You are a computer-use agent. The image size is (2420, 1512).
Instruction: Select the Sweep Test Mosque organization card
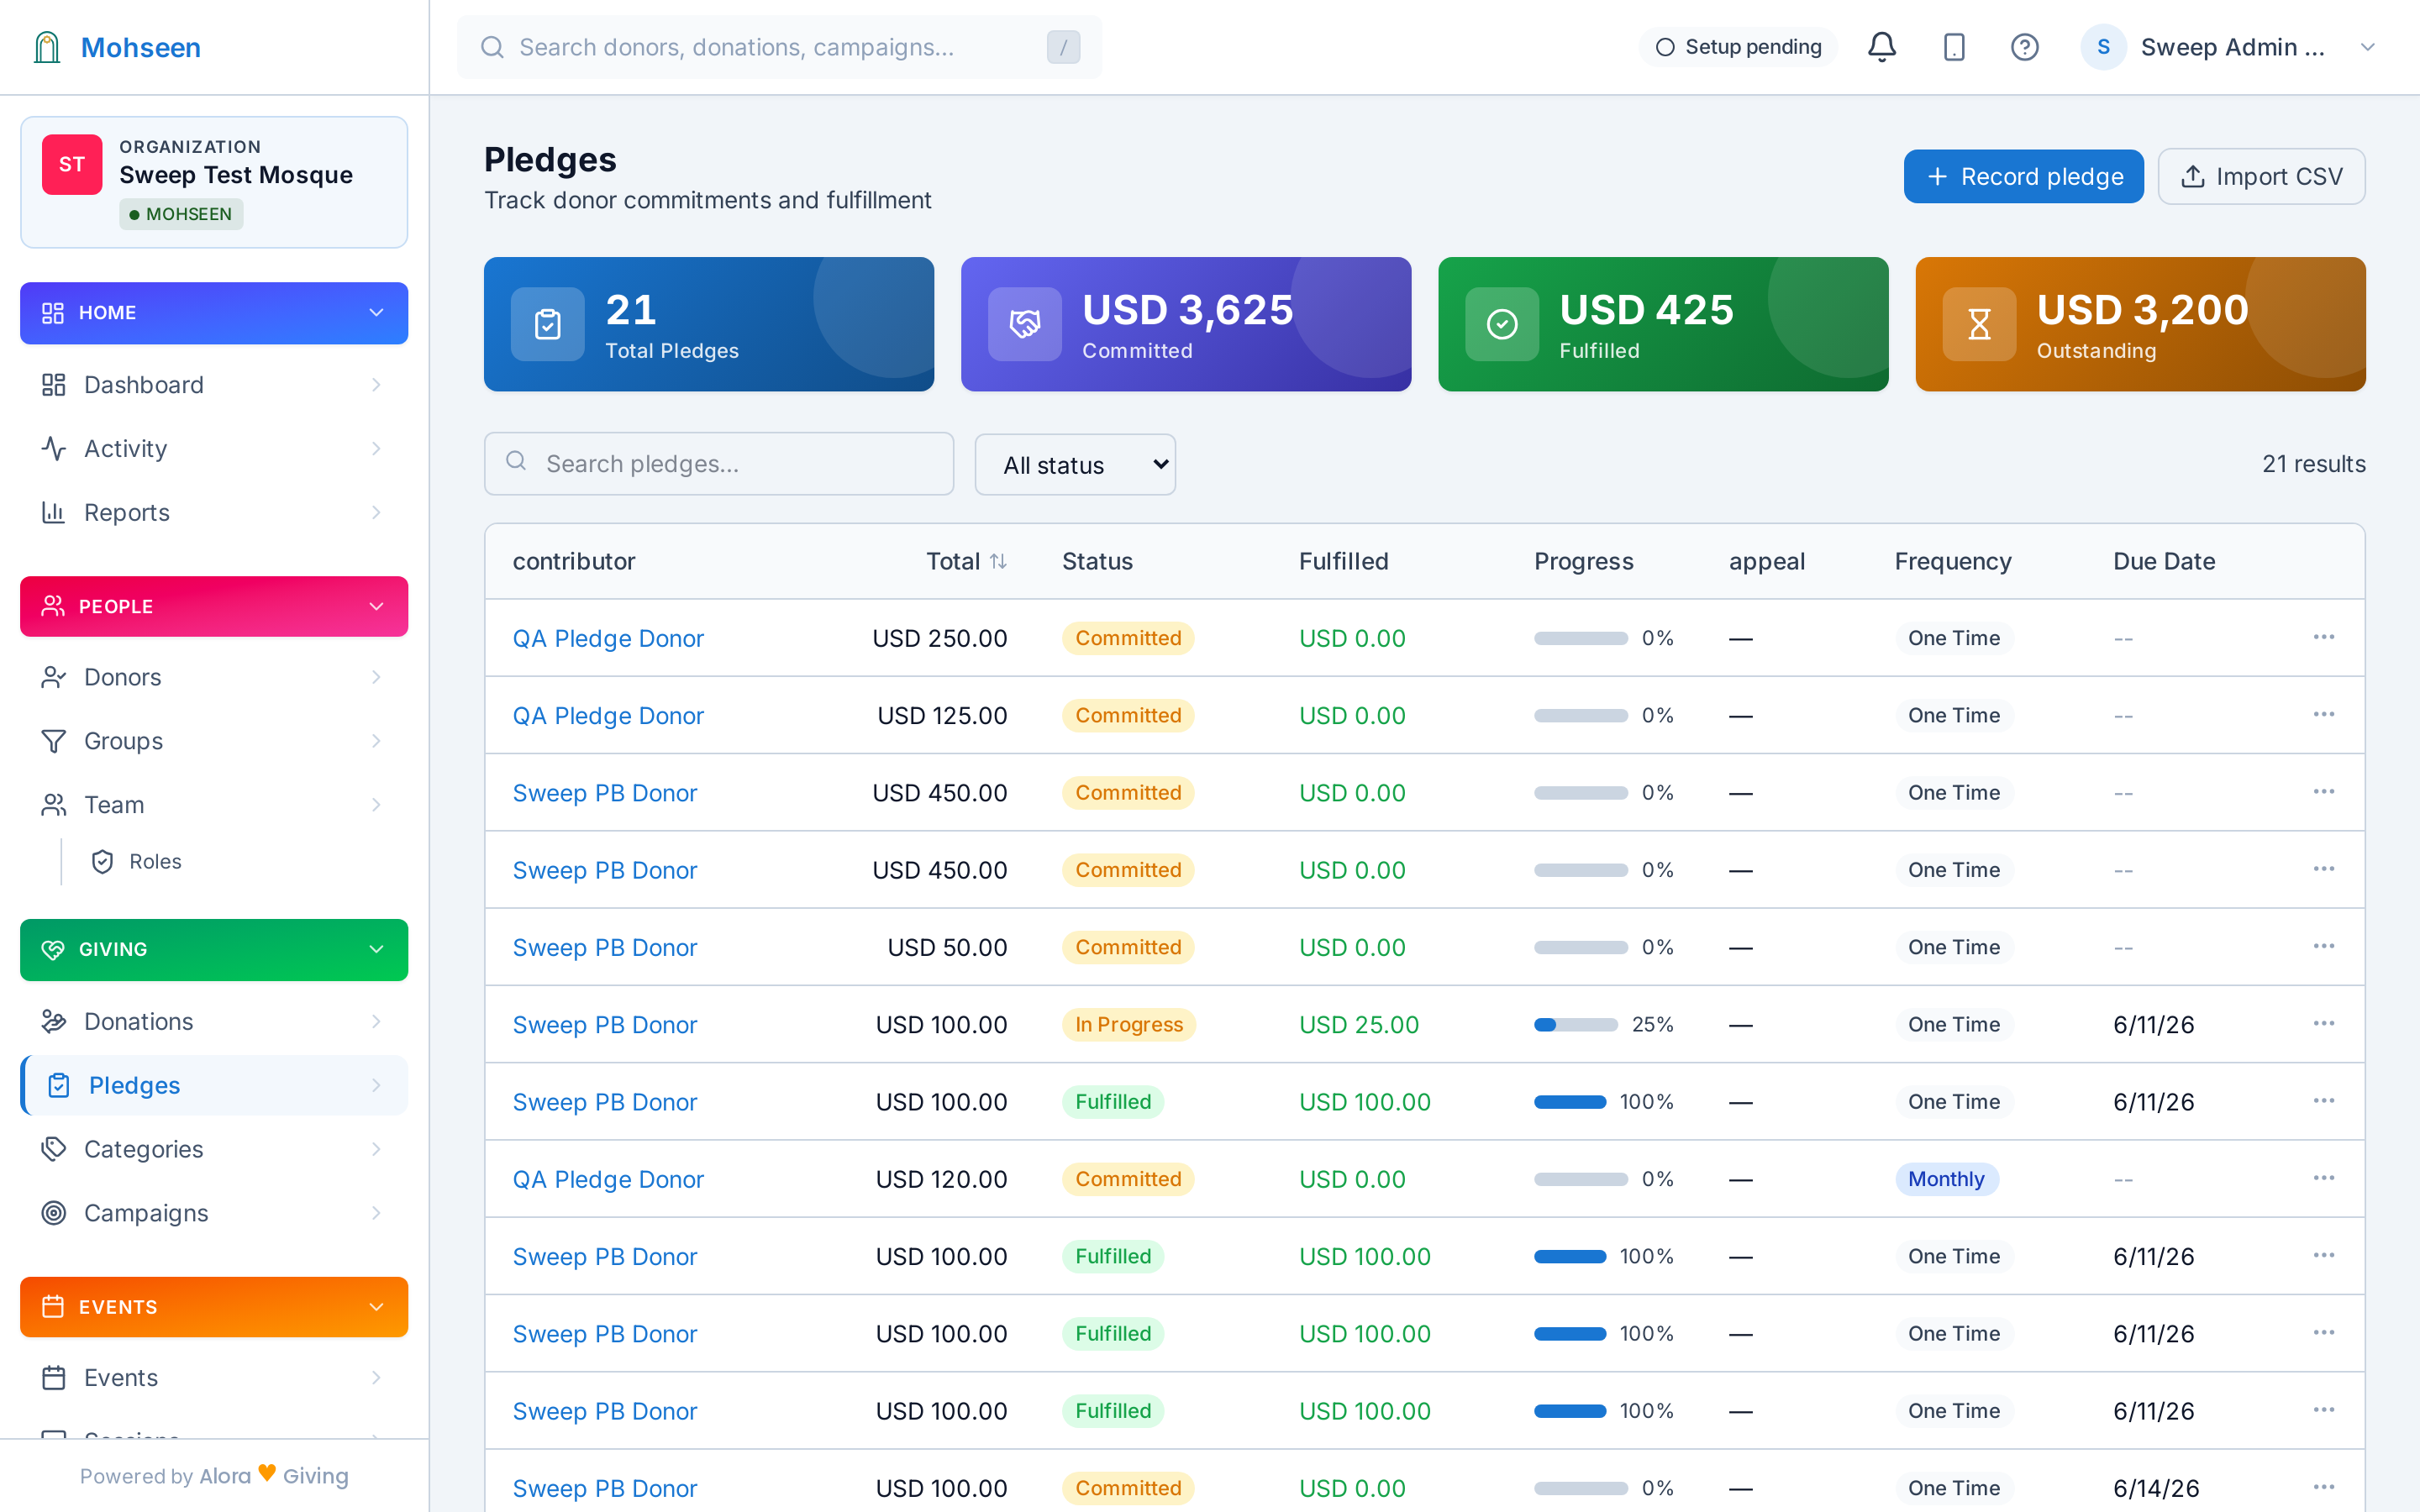coord(214,182)
